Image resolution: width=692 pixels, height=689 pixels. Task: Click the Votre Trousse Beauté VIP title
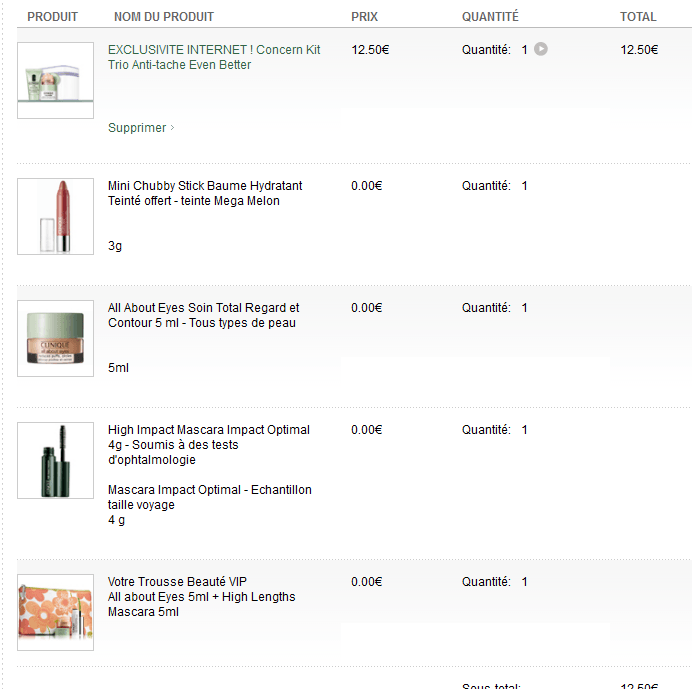point(177,582)
